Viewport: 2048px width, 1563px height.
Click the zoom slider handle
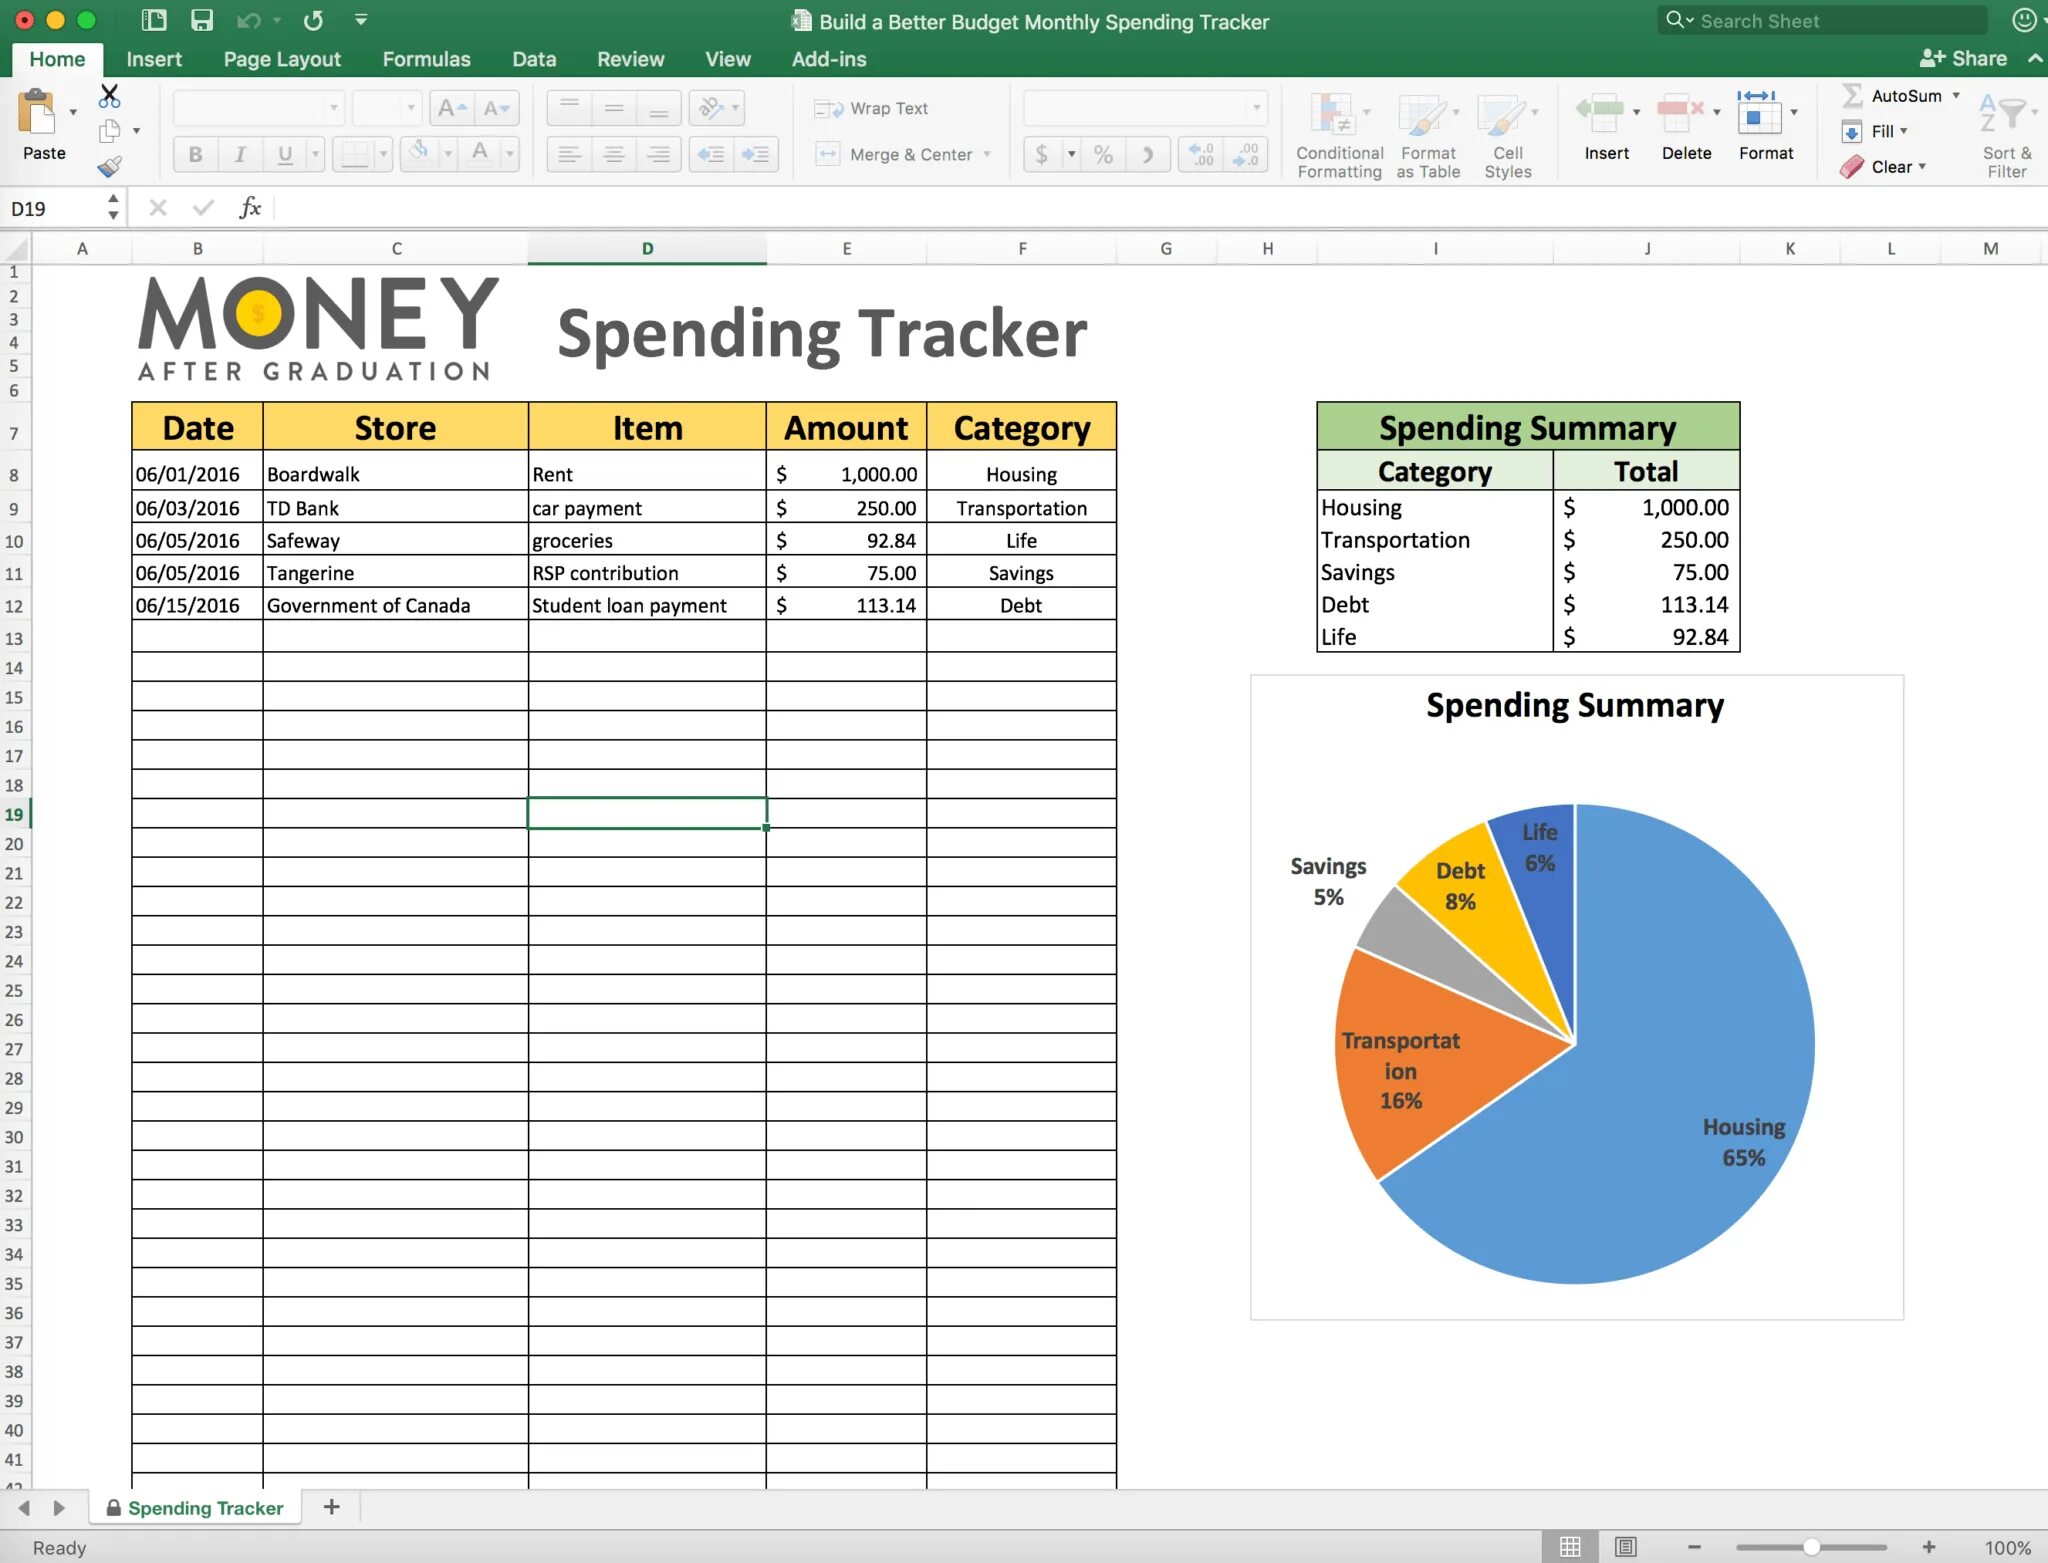point(1811,1547)
